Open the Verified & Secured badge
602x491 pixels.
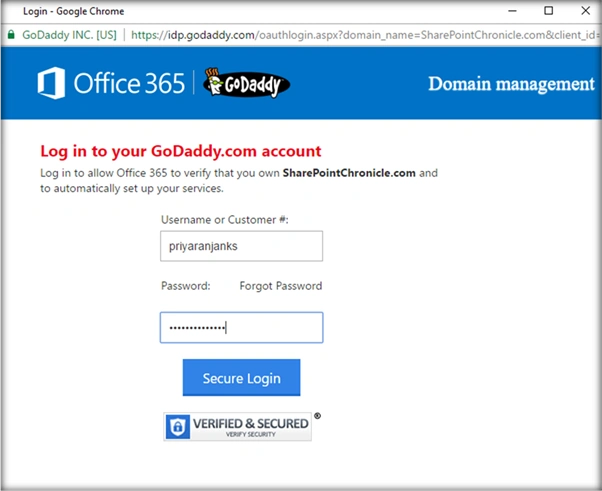[238, 427]
